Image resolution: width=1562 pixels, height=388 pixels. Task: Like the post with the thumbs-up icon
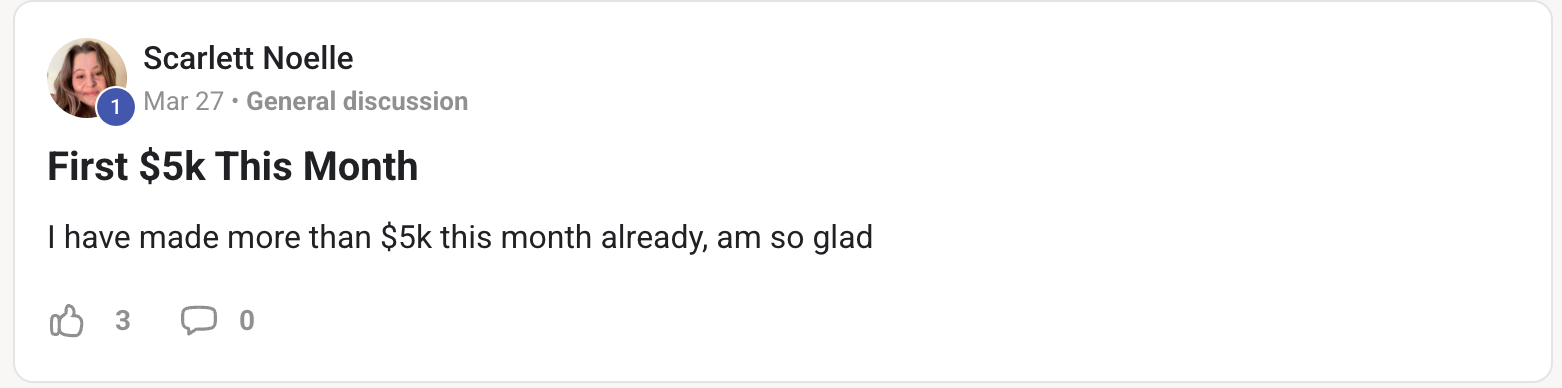coord(66,321)
